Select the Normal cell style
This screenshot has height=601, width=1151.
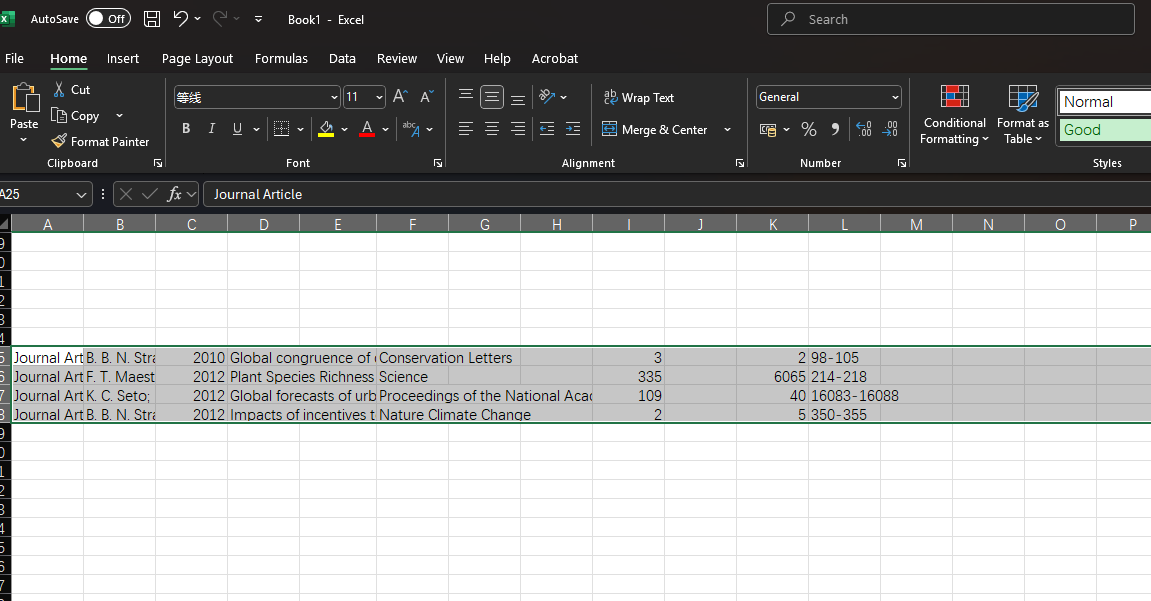(1105, 102)
